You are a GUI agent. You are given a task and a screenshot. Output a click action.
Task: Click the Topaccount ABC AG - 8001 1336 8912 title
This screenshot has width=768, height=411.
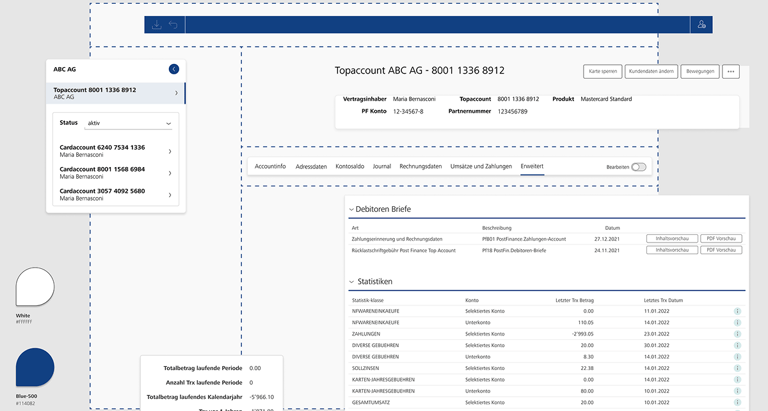coord(419,71)
